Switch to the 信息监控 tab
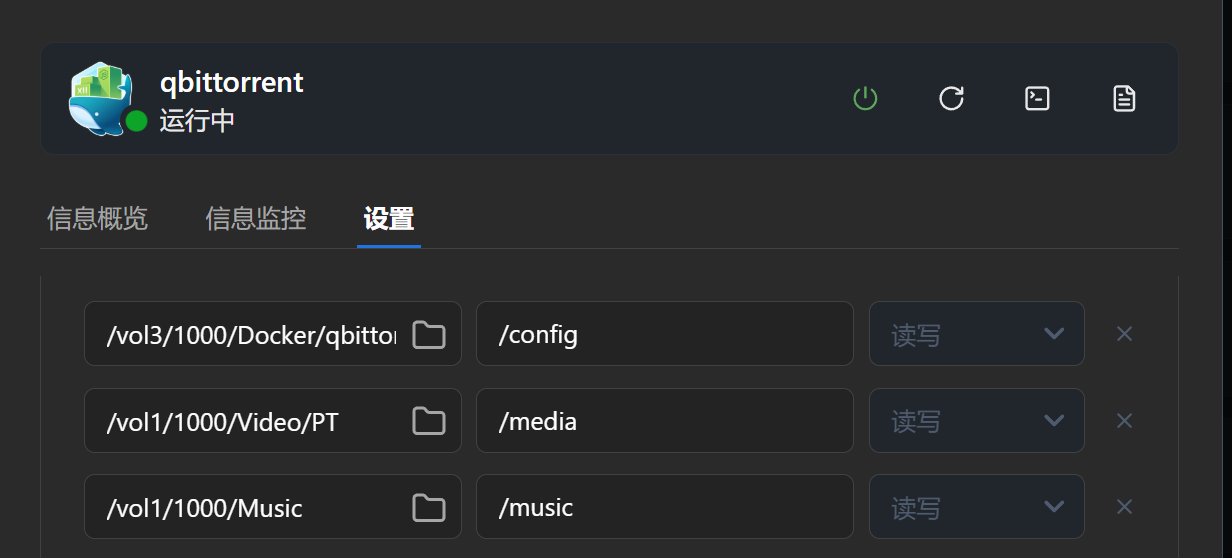This screenshot has height=558, width=1232. pos(256,218)
